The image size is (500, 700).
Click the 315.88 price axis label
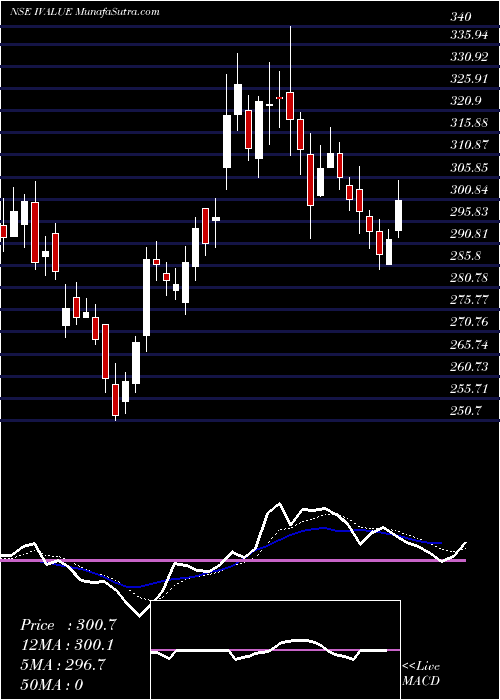click(x=469, y=123)
